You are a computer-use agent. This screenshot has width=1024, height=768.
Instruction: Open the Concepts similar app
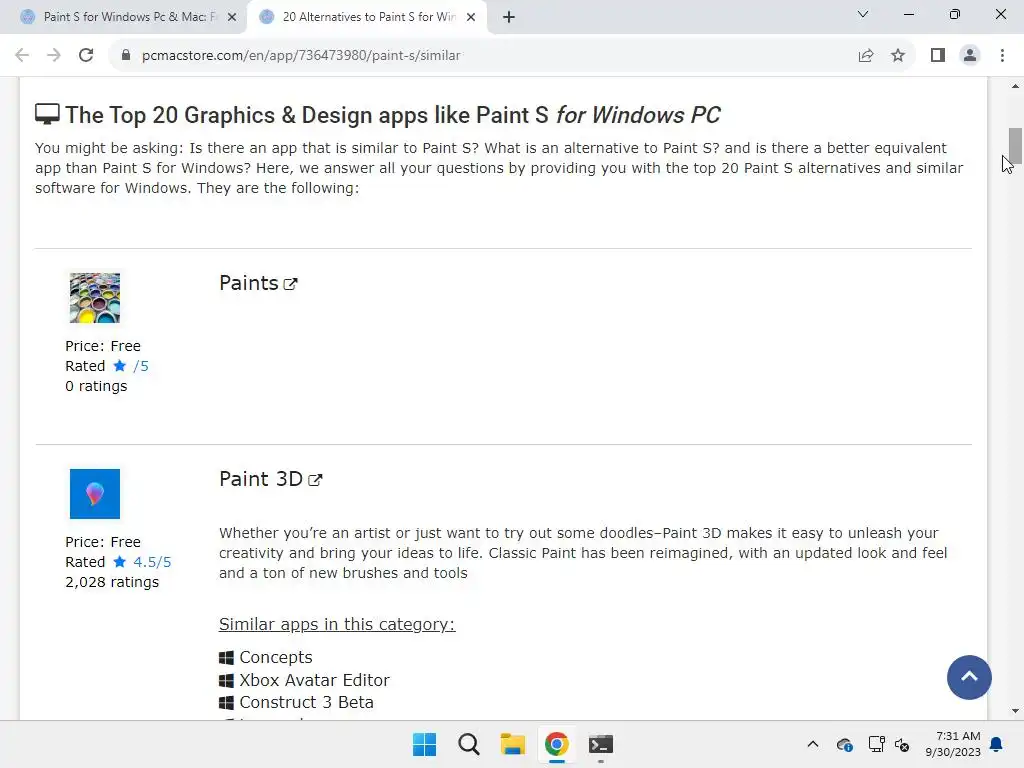tap(276, 657)
